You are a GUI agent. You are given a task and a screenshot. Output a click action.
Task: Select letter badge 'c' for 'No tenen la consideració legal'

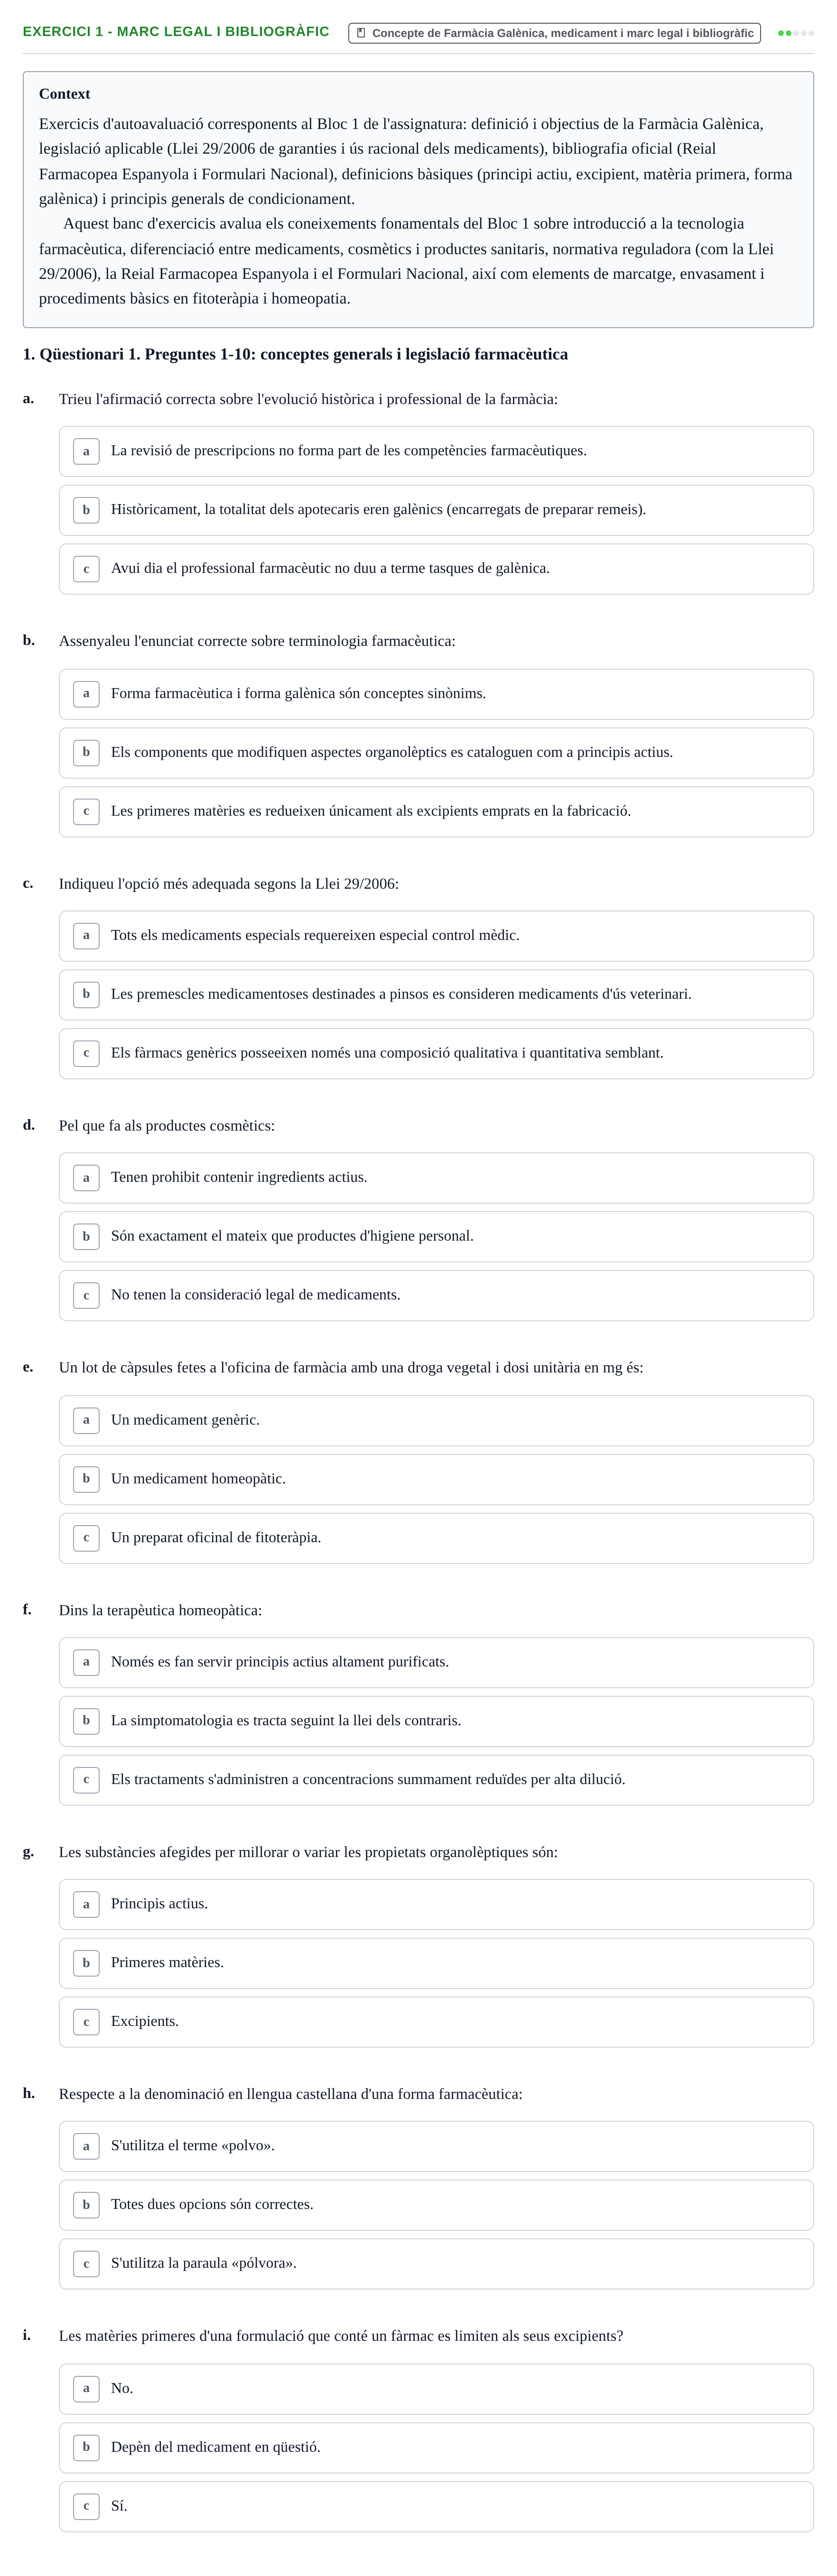(86, 1295)
